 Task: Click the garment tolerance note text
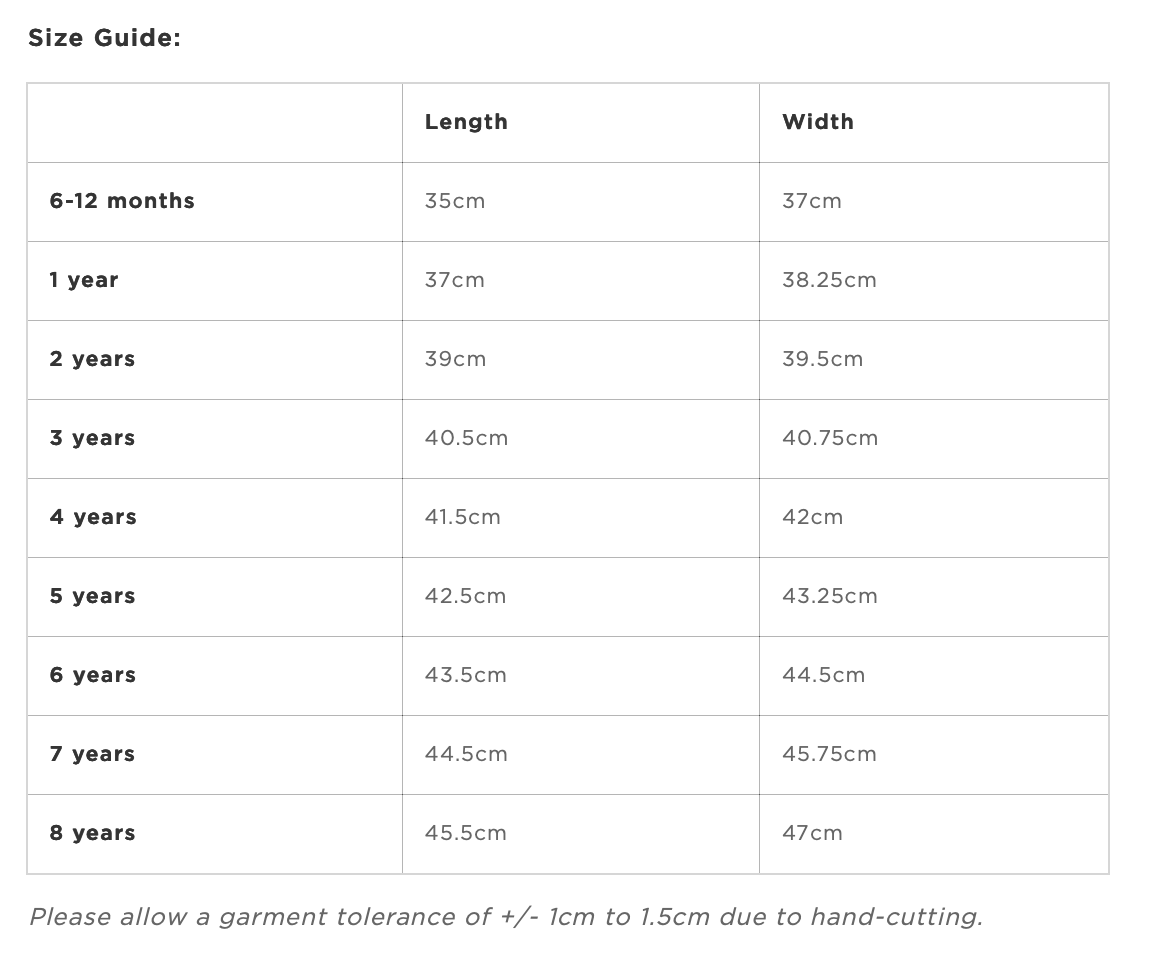(506, 917)
